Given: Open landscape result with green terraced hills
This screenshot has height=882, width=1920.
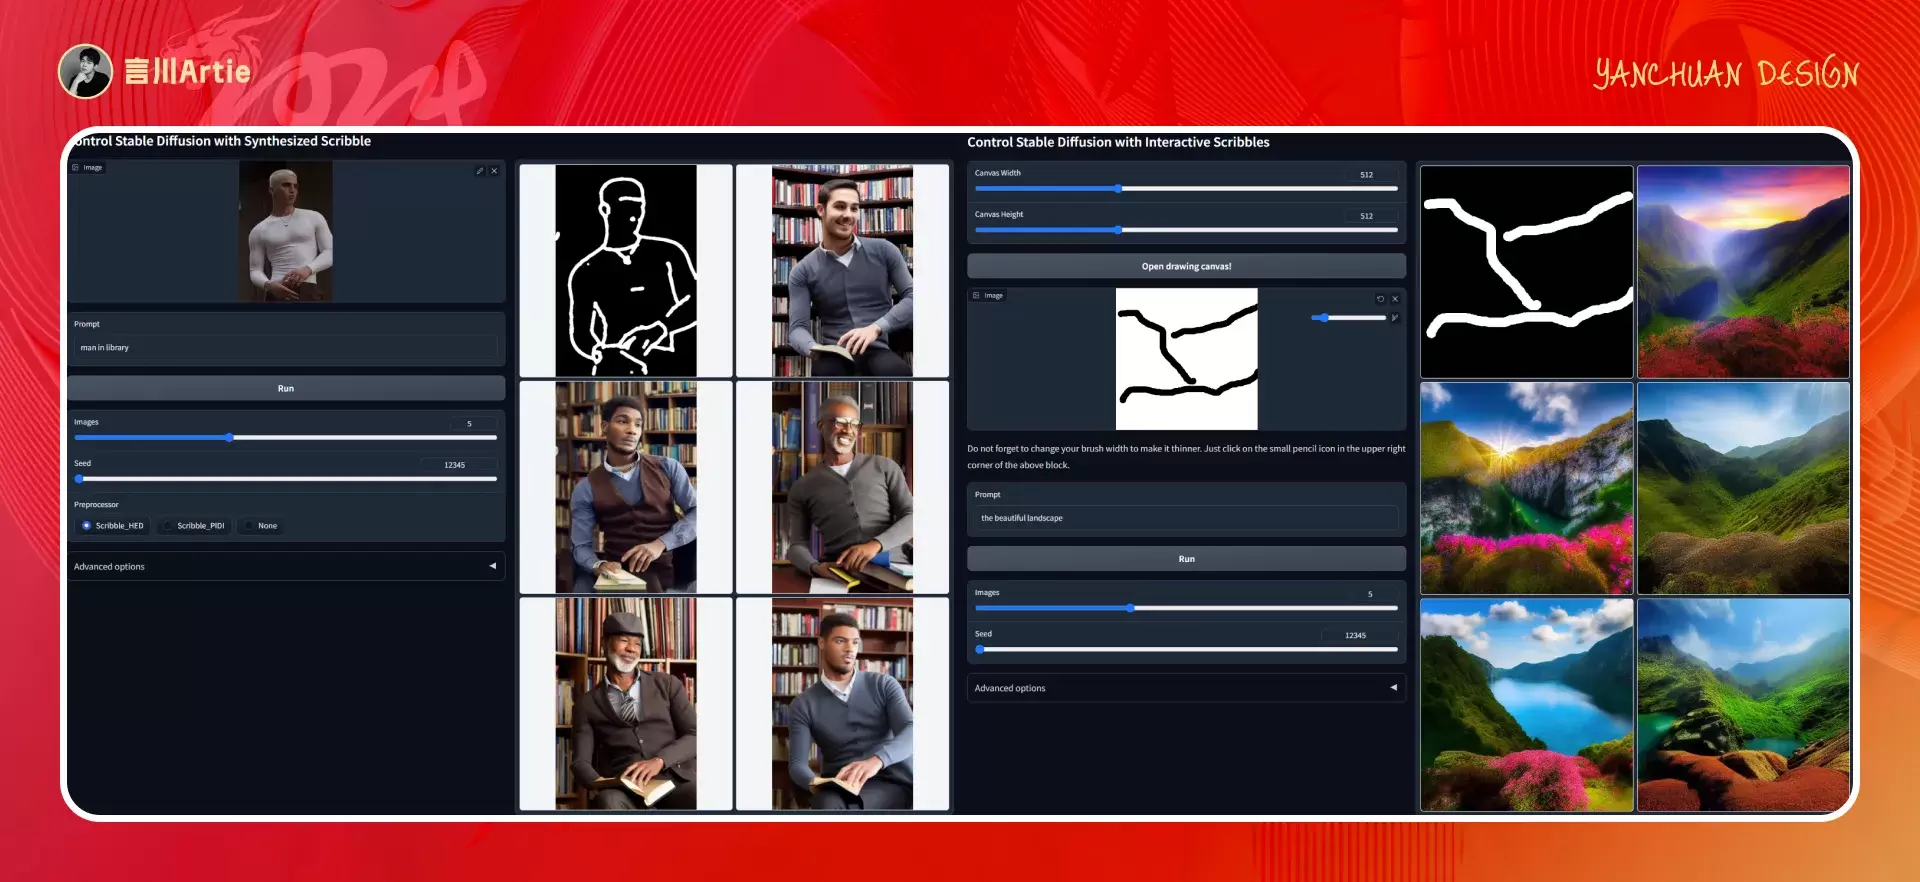Looking at the screenshot, I should (1743, 488).
